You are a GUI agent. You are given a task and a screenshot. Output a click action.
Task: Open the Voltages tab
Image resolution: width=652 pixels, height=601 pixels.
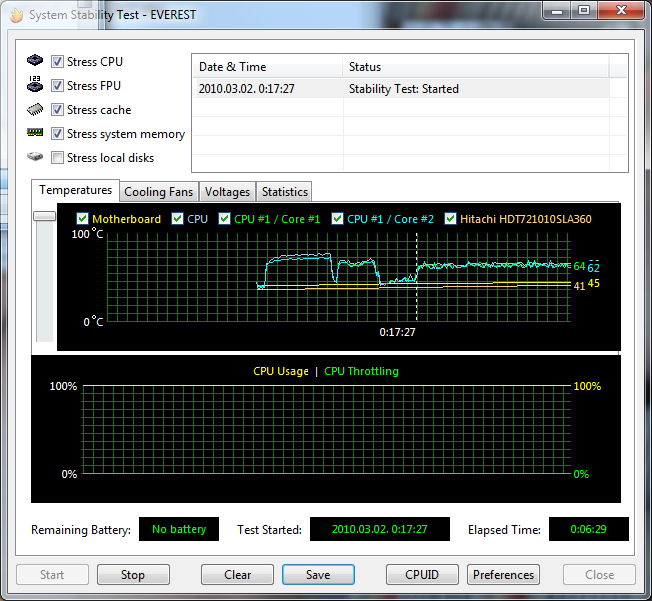[227, 192]
